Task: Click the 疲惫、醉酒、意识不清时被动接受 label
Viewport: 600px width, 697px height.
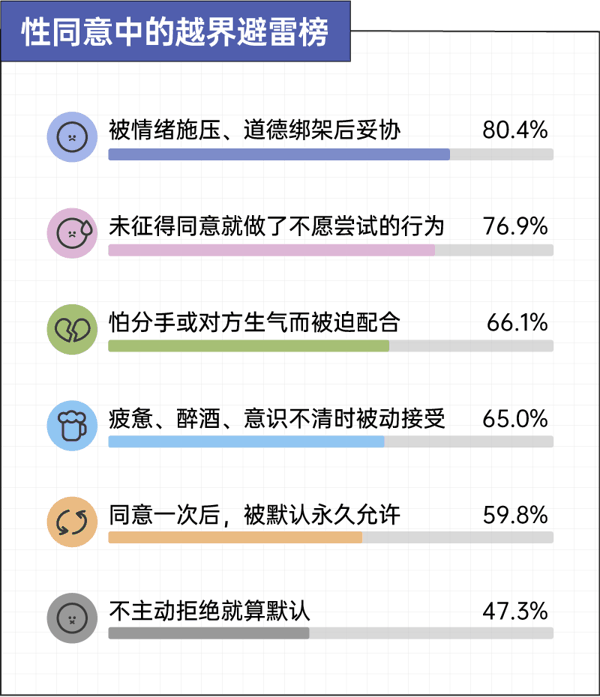Action: (277, 418)
